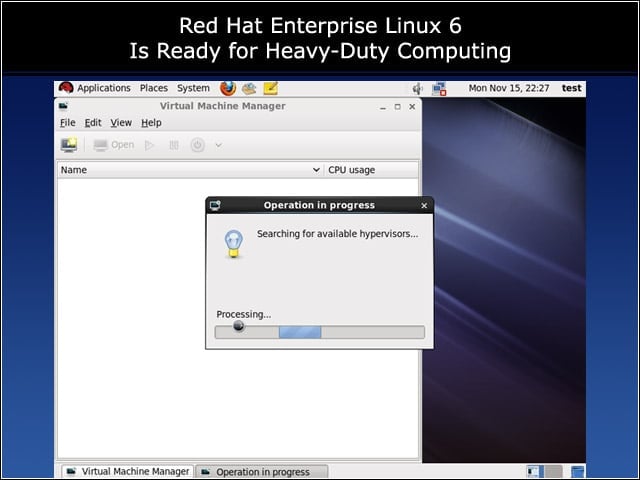Click the clock showing Mon Nov 15, 22:27

(x=509, y=88)
